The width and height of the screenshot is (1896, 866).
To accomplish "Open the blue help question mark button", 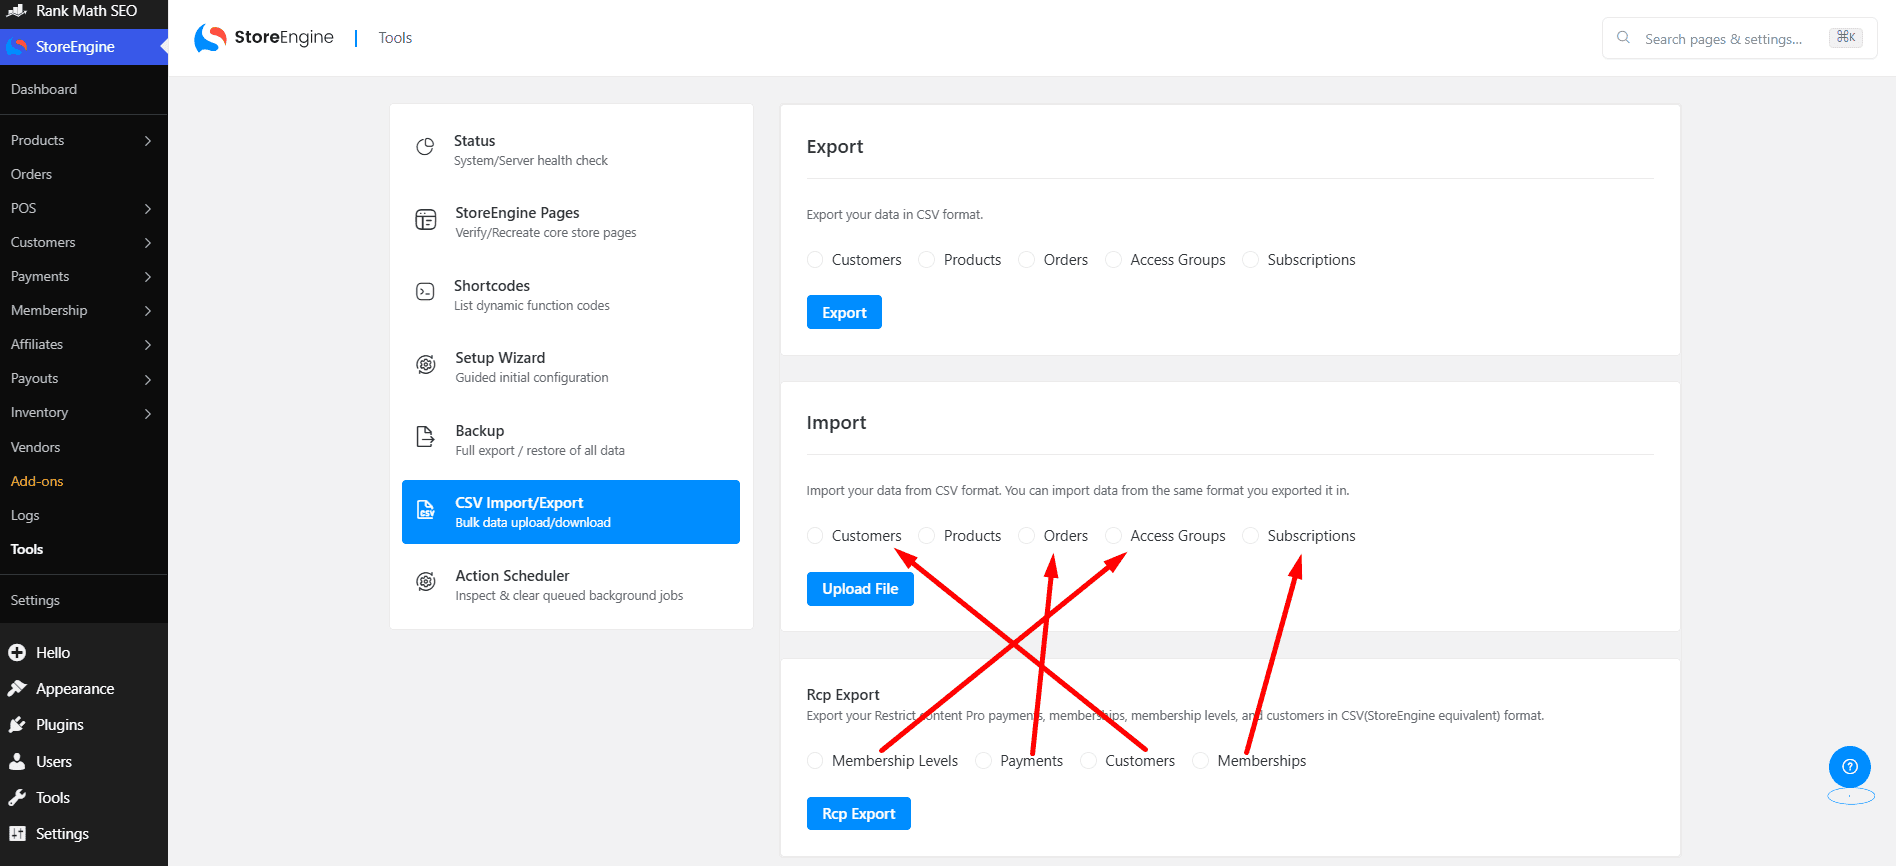I will (x=1850, y=767).
